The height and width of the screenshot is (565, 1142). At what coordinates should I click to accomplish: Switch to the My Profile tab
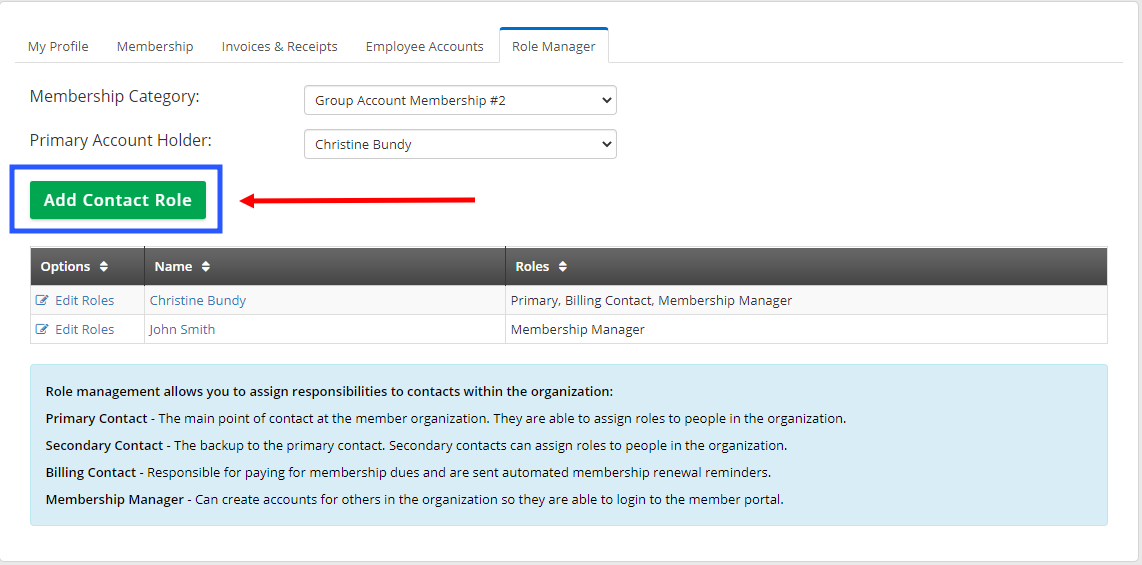coord(58,46)
